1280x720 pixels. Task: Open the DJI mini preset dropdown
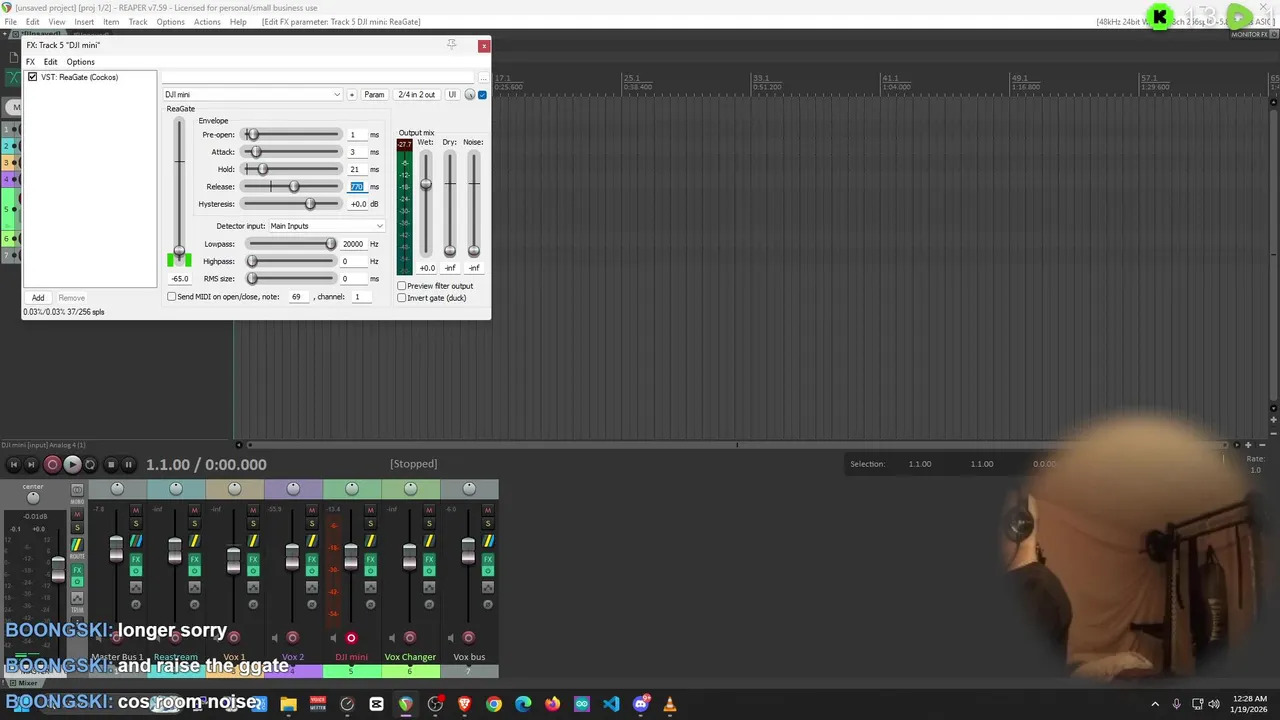coord(253,95)
